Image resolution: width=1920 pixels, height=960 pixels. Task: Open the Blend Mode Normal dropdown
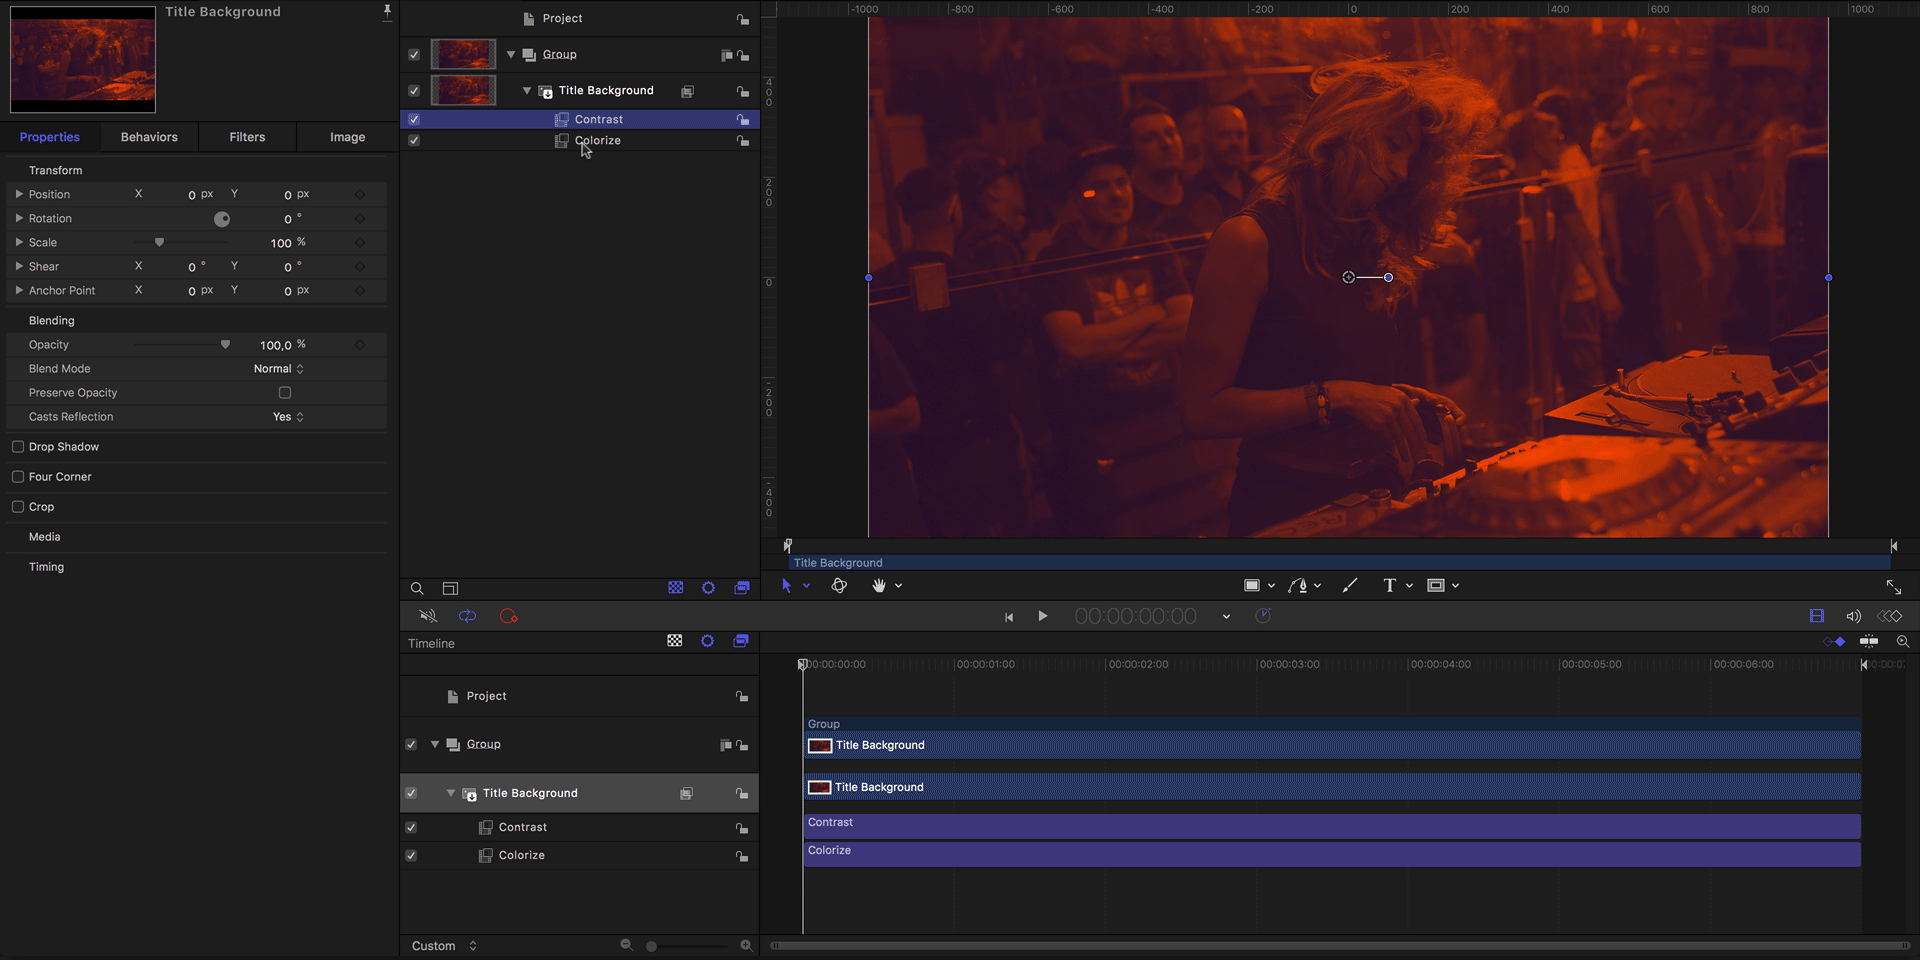pos(279,369)
